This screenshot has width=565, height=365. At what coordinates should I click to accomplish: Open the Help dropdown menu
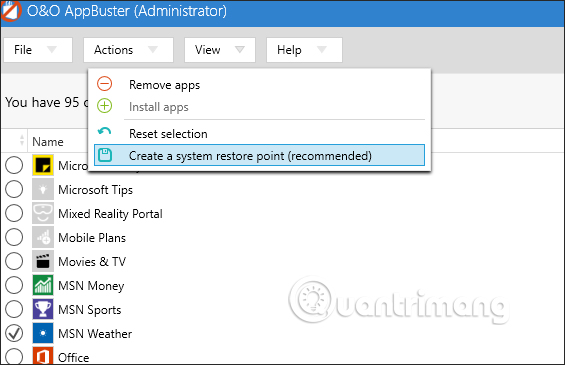pos(304,50)
